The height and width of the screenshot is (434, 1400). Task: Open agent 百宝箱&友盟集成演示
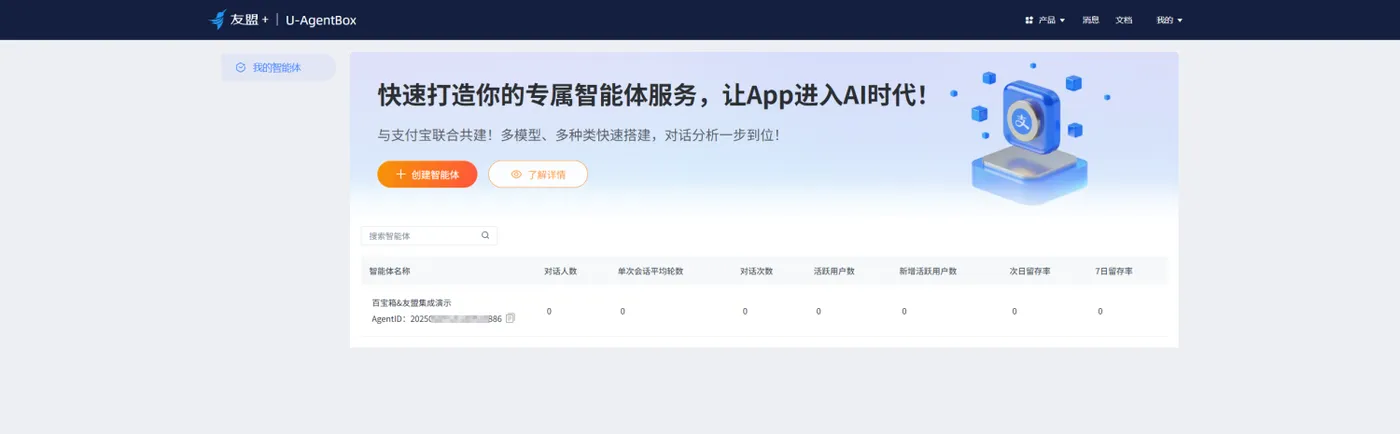click(411, 302)
